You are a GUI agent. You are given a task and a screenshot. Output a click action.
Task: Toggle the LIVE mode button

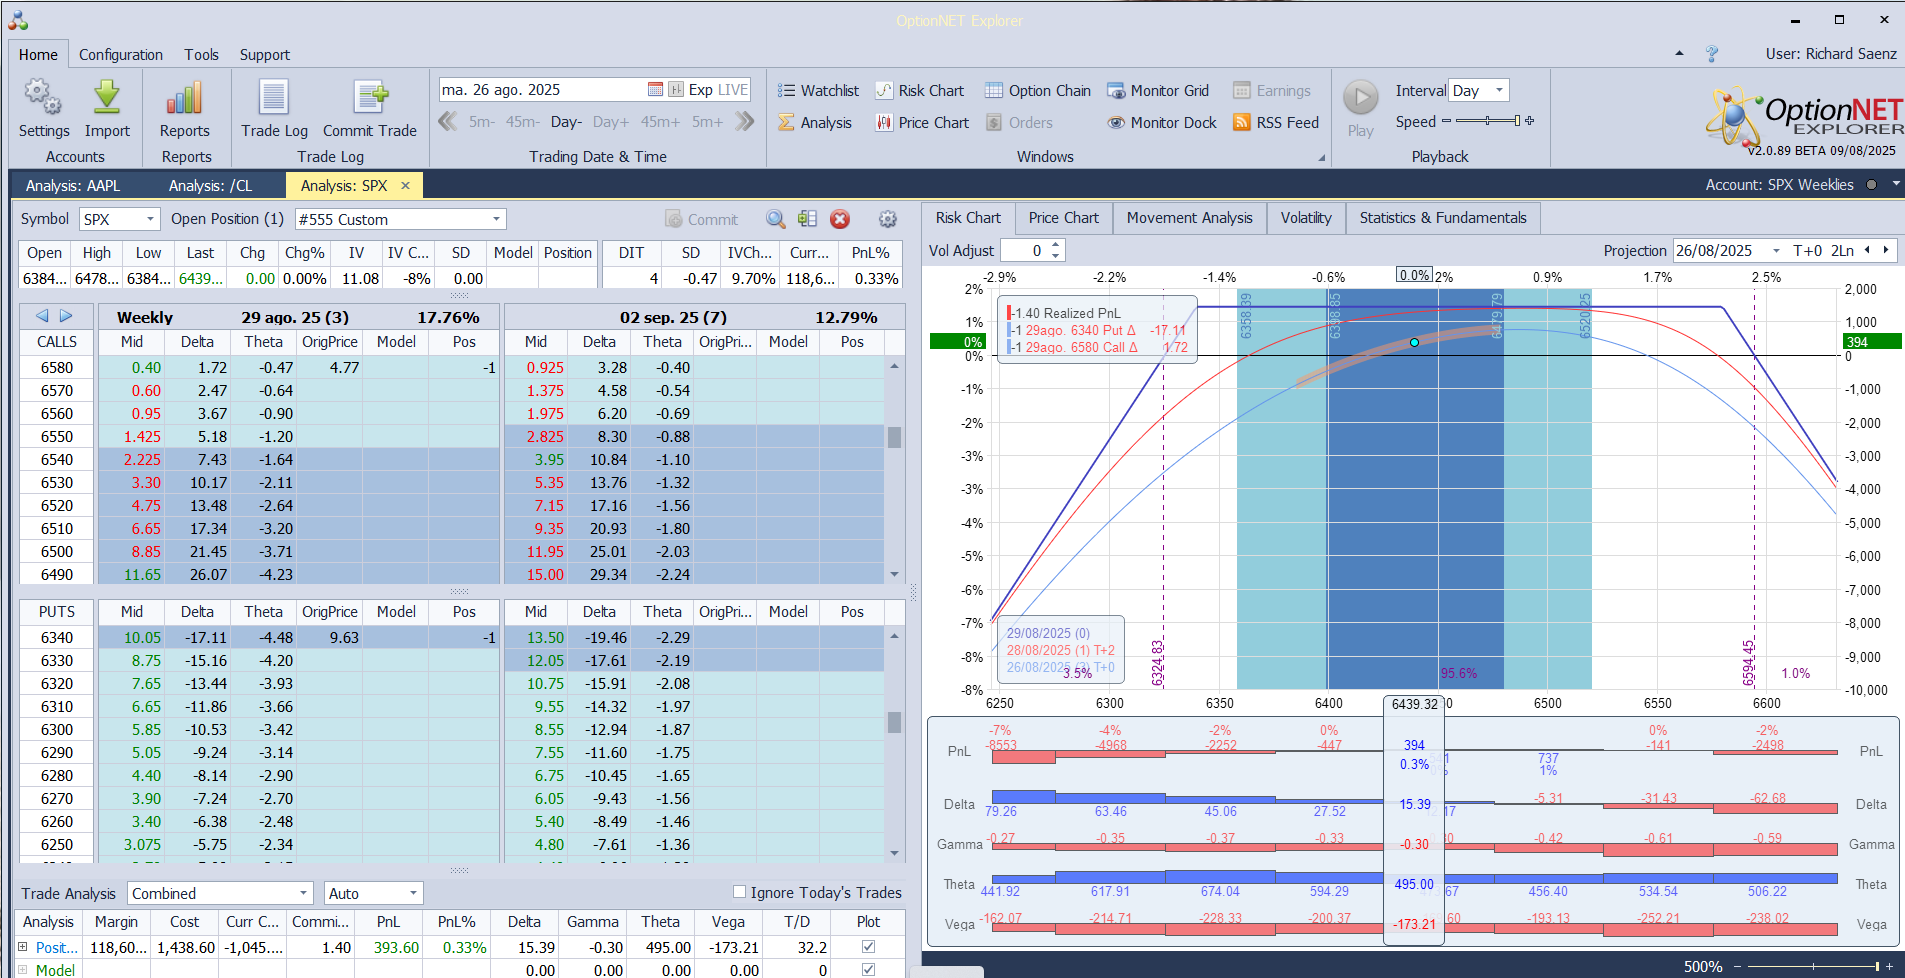tap(733, 89)
